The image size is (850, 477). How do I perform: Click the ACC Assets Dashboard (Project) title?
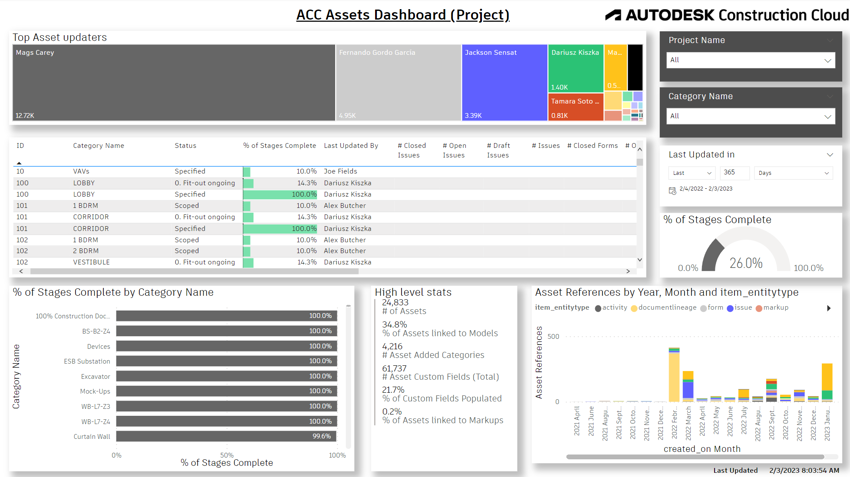[x=403, y=15]
